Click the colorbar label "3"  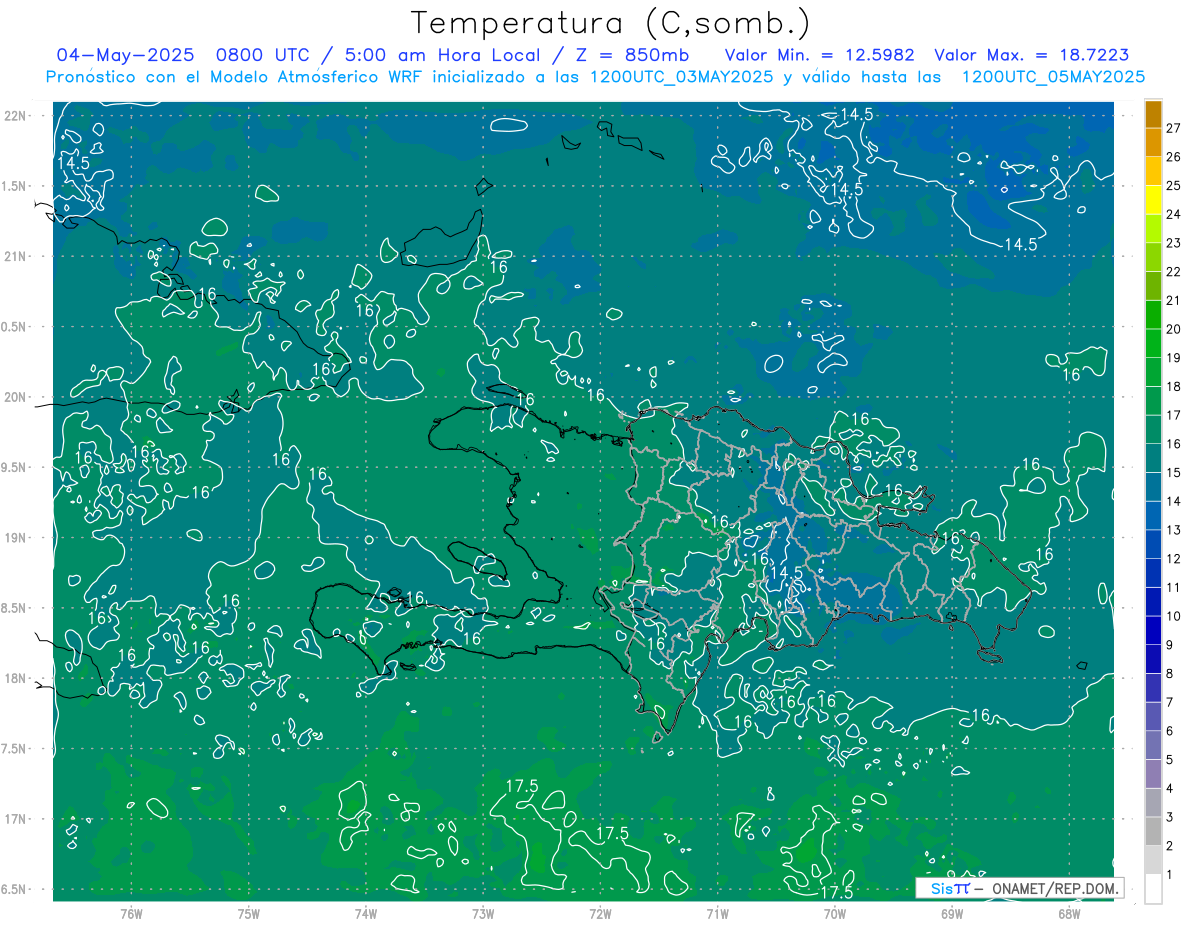pos(1170,818)
